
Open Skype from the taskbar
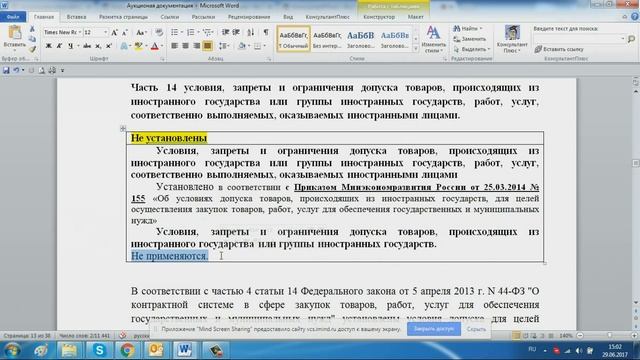click(x=99, y=350)
